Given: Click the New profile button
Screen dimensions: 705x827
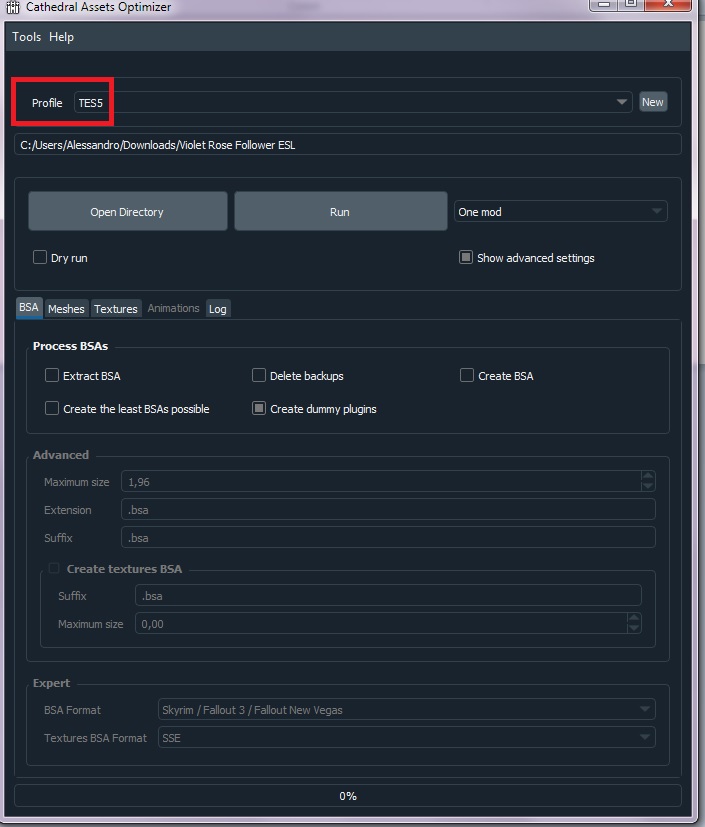Looking at the screenshot, I should 653,102.
